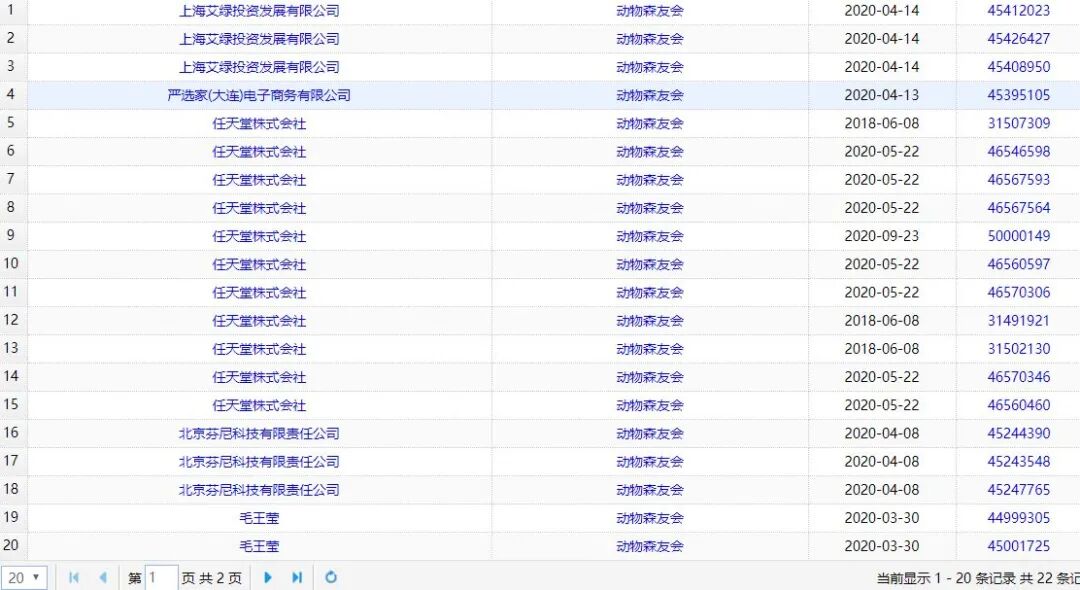Viewport: 1080px width, 590px height.
Task: Open registration number 31507309
Action: (1019, 123)
